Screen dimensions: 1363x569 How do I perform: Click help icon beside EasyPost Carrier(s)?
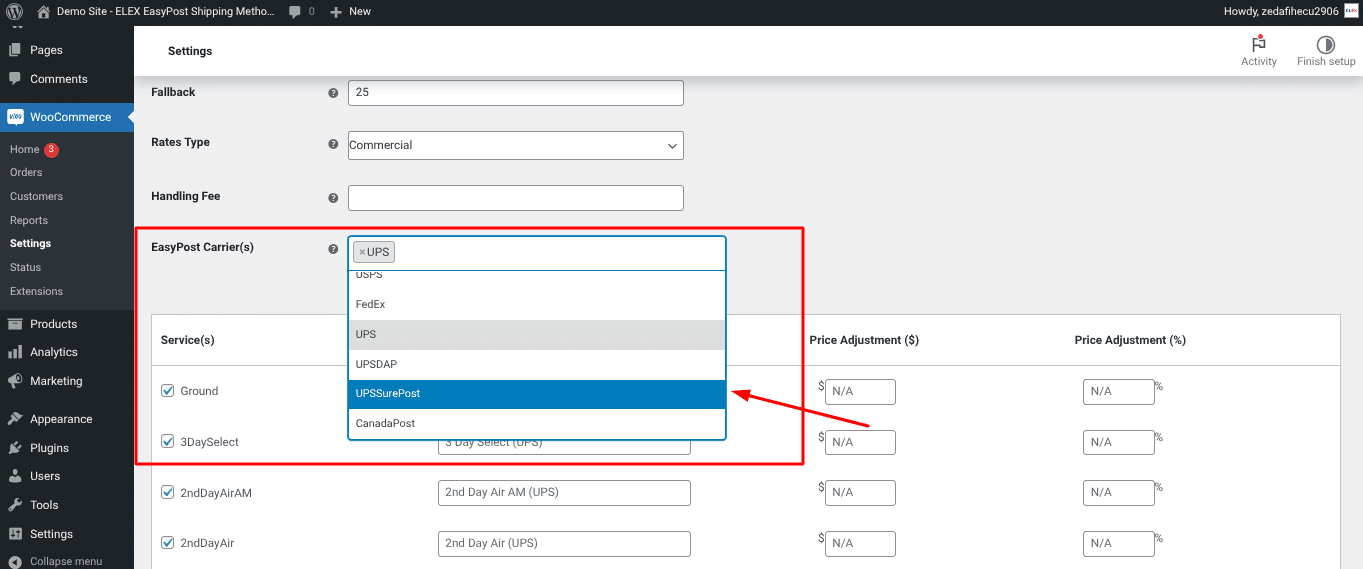333,249
